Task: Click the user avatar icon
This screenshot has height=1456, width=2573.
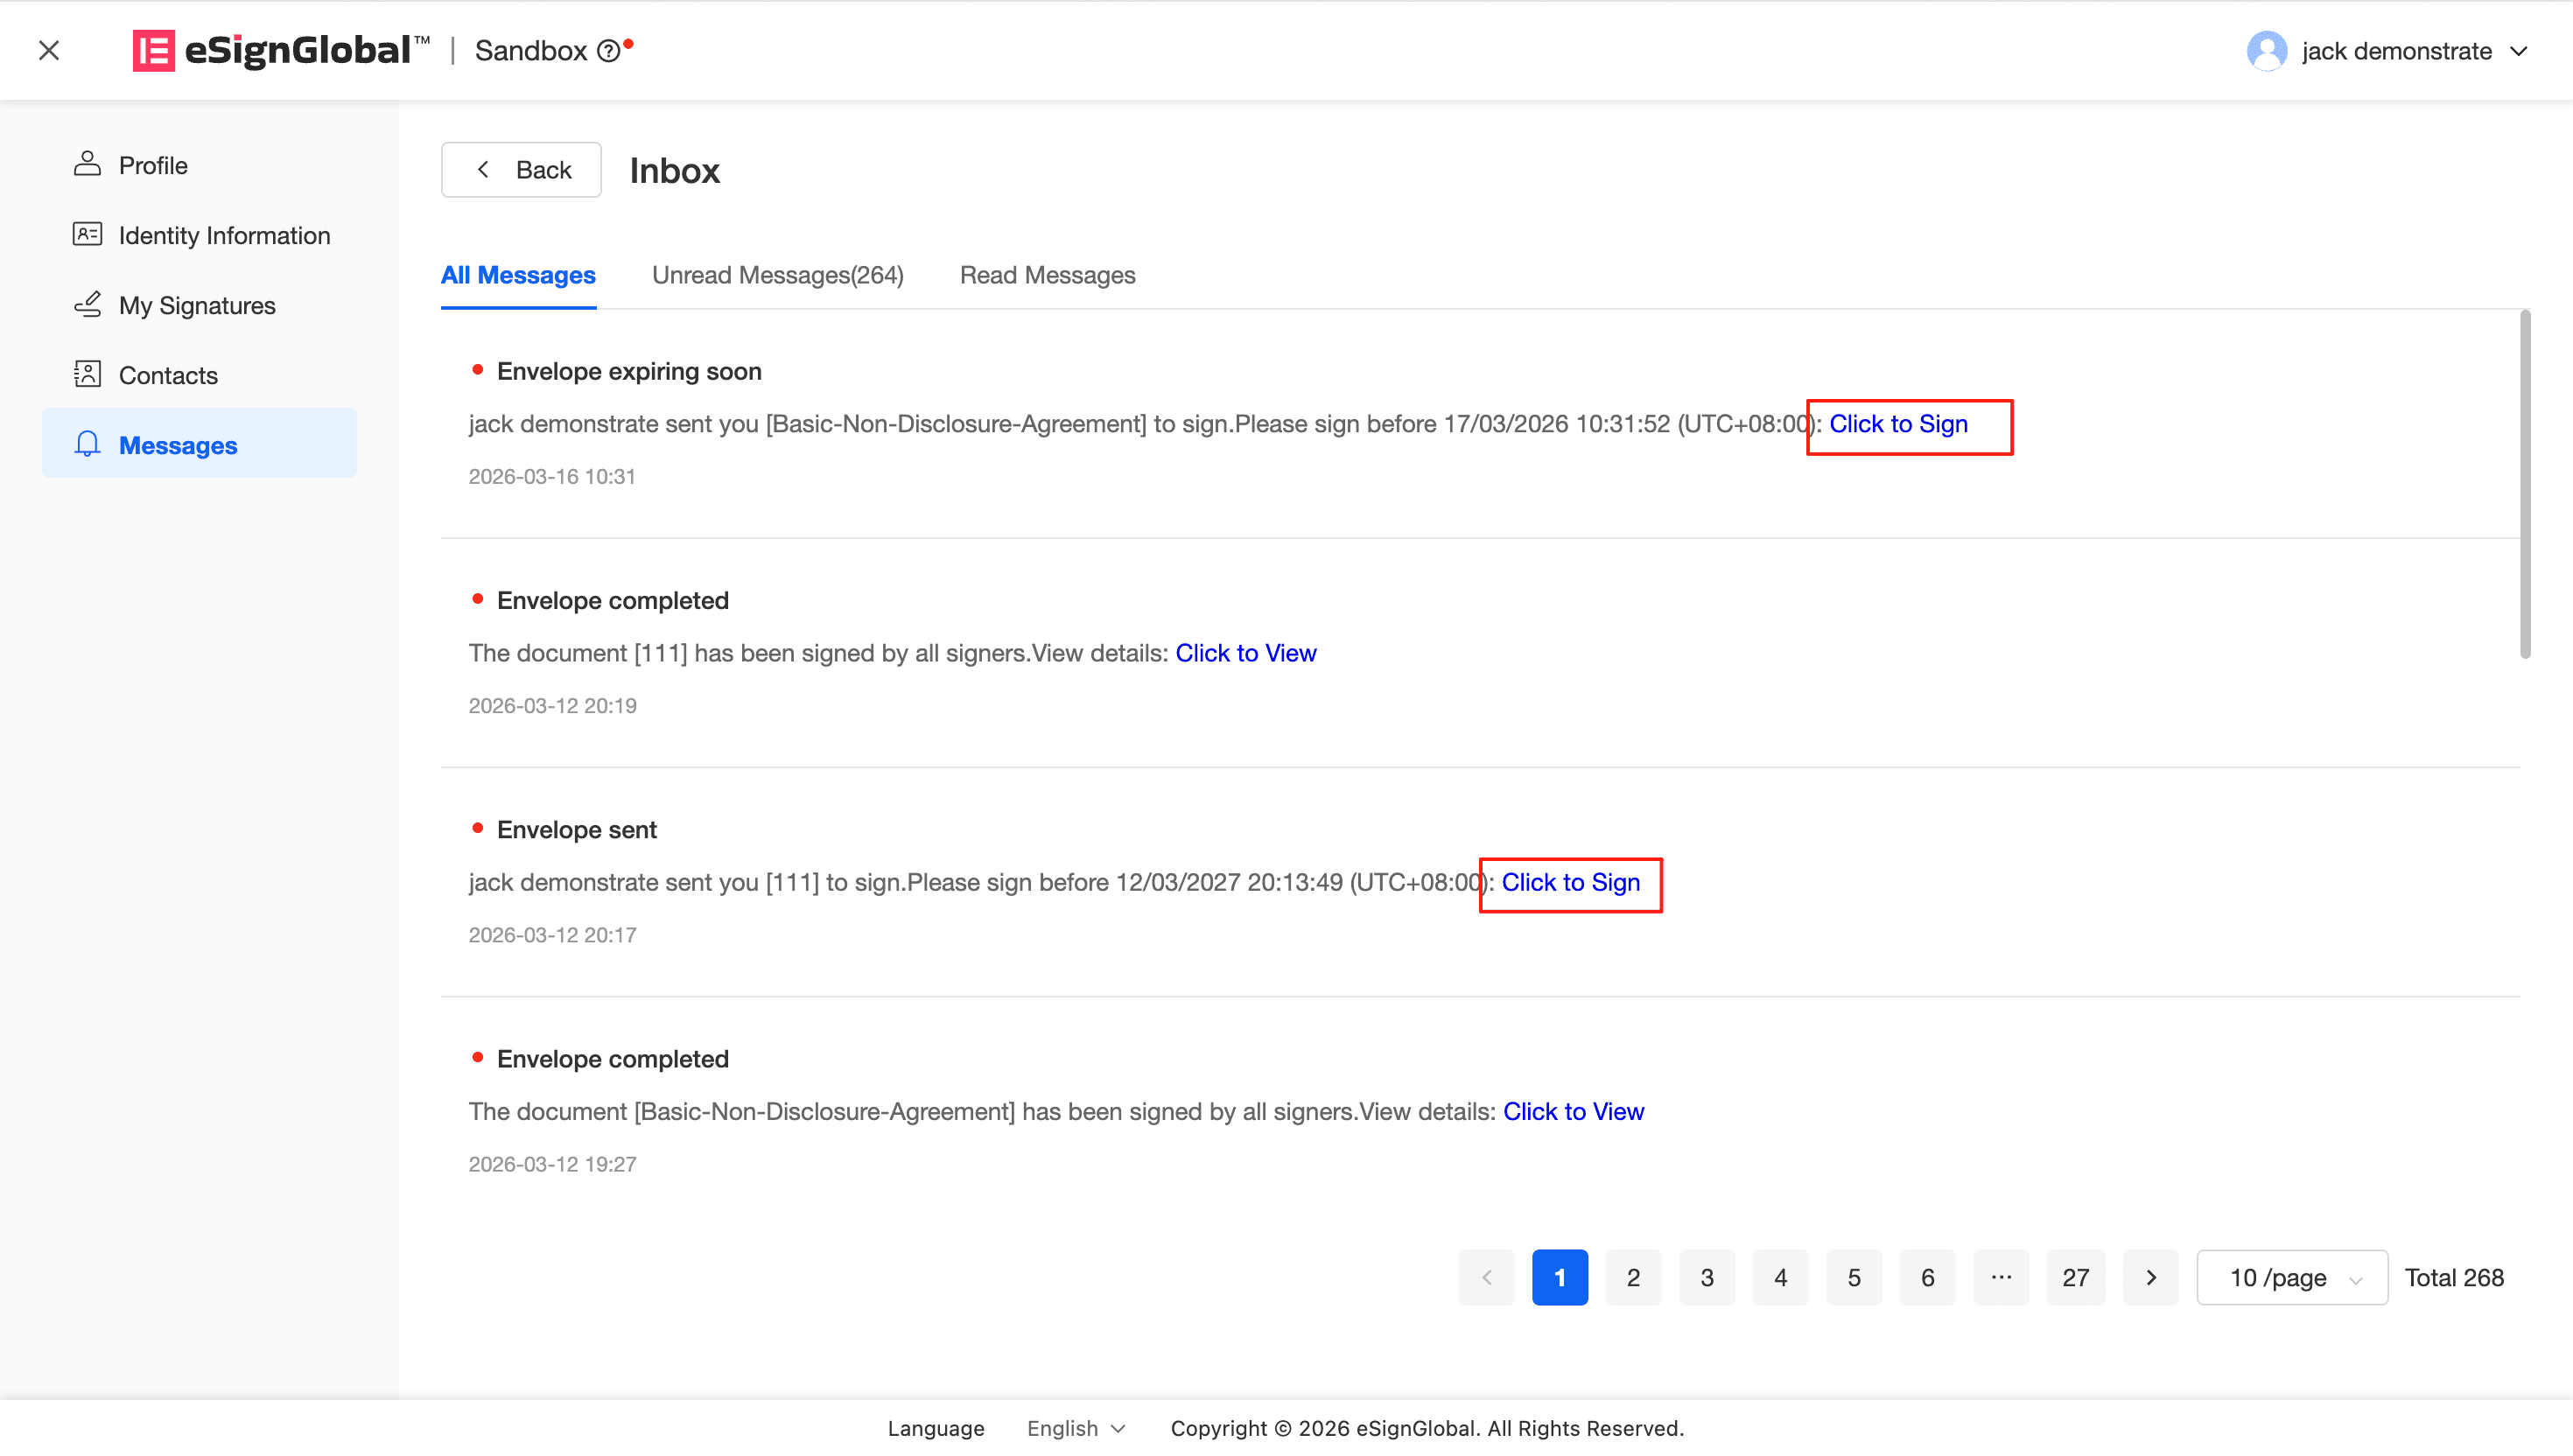Action: pos(2266,51)
